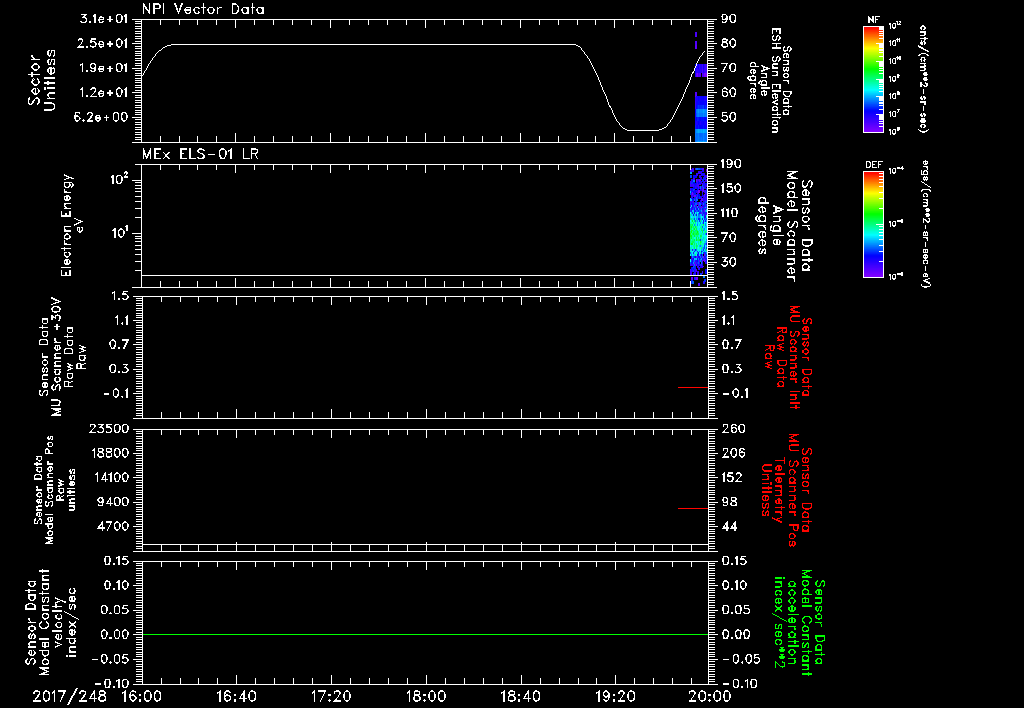
Task: Click the red 'MU Scanner Pos Telemetry' label
Action: point(786,490)
